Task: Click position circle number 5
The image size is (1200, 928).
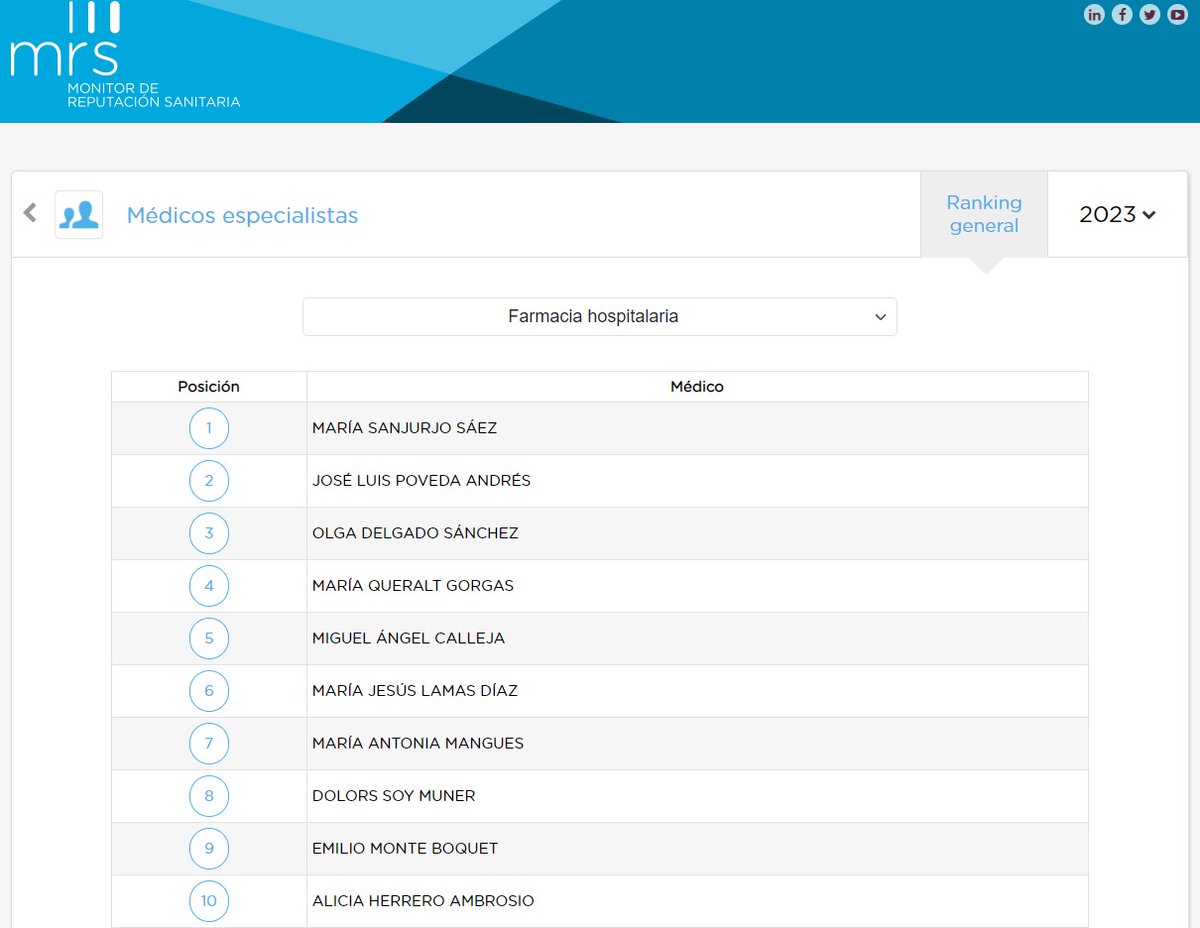Action: pos(209,638)
